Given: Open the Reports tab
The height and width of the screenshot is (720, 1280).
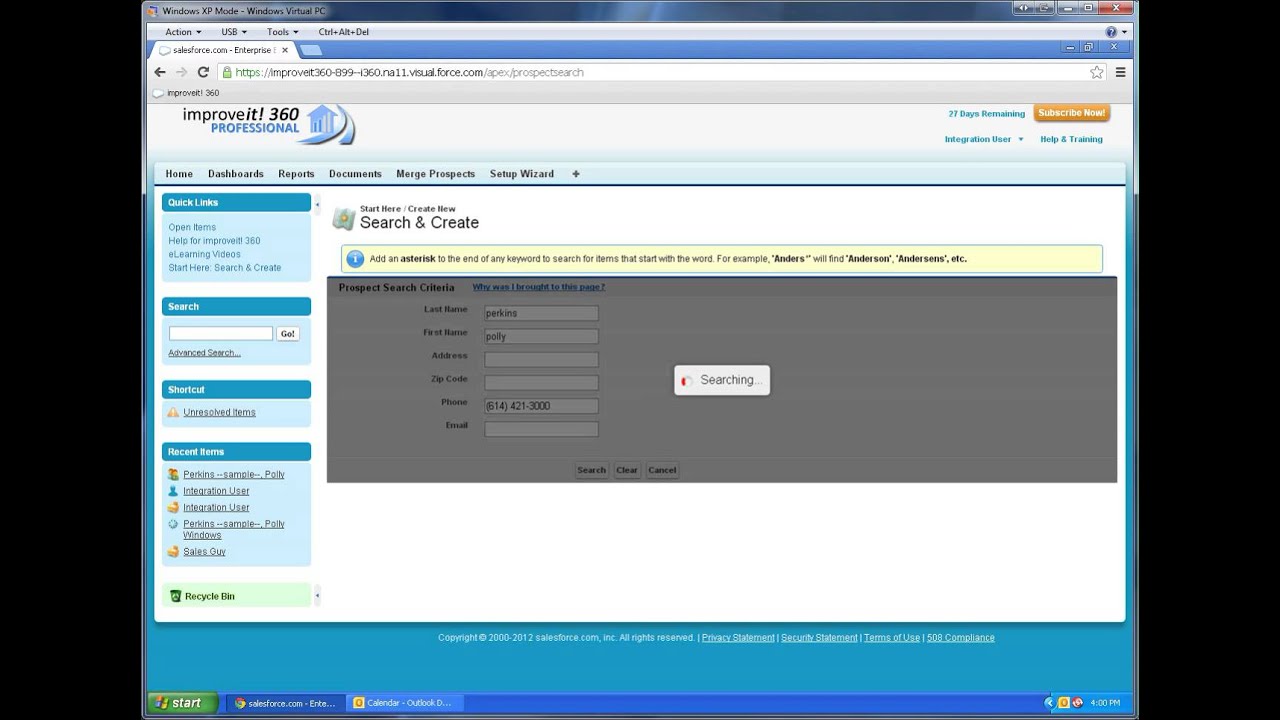Looking at the screenshot, I should click(x=296, y=174).
